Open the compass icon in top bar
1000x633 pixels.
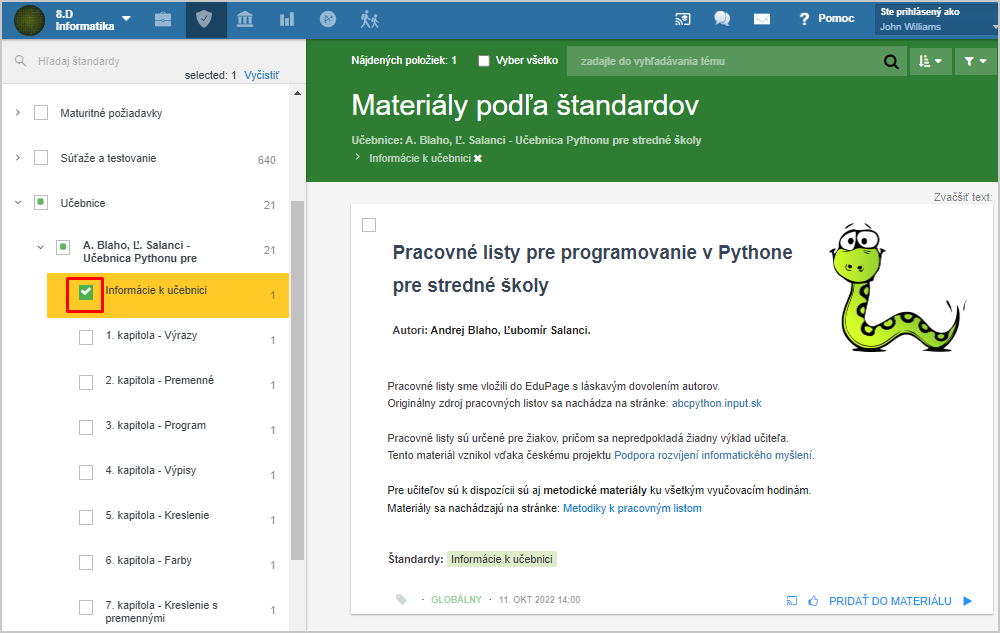point(328,20)
